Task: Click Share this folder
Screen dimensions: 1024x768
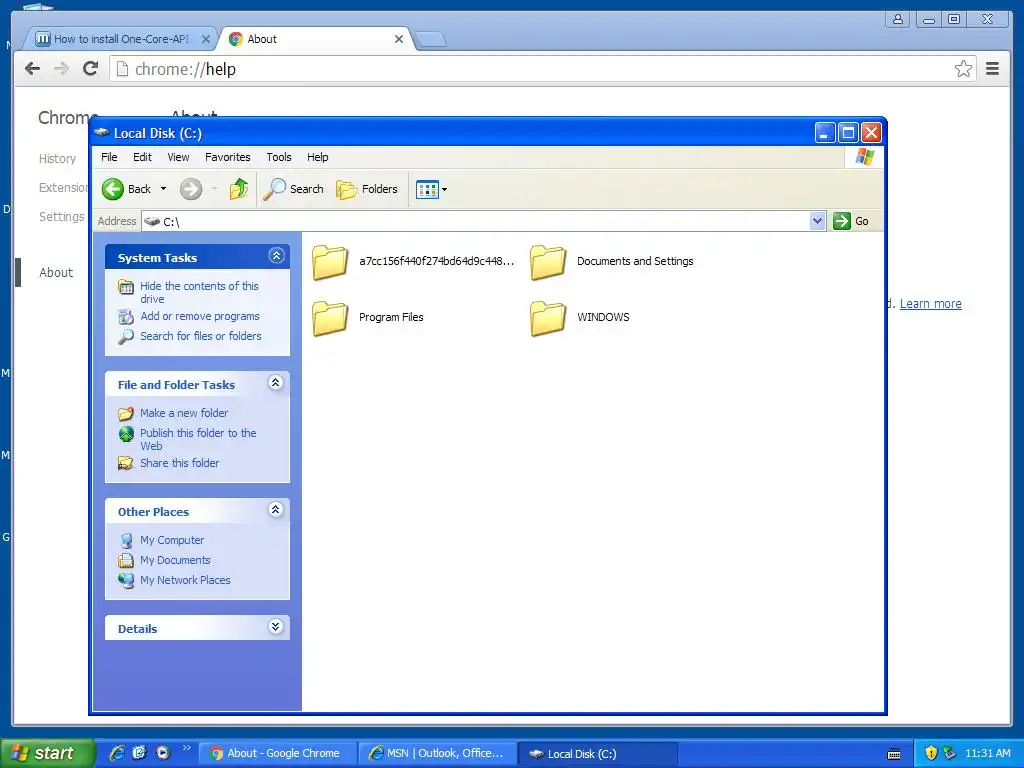Action: coord(180,463)
